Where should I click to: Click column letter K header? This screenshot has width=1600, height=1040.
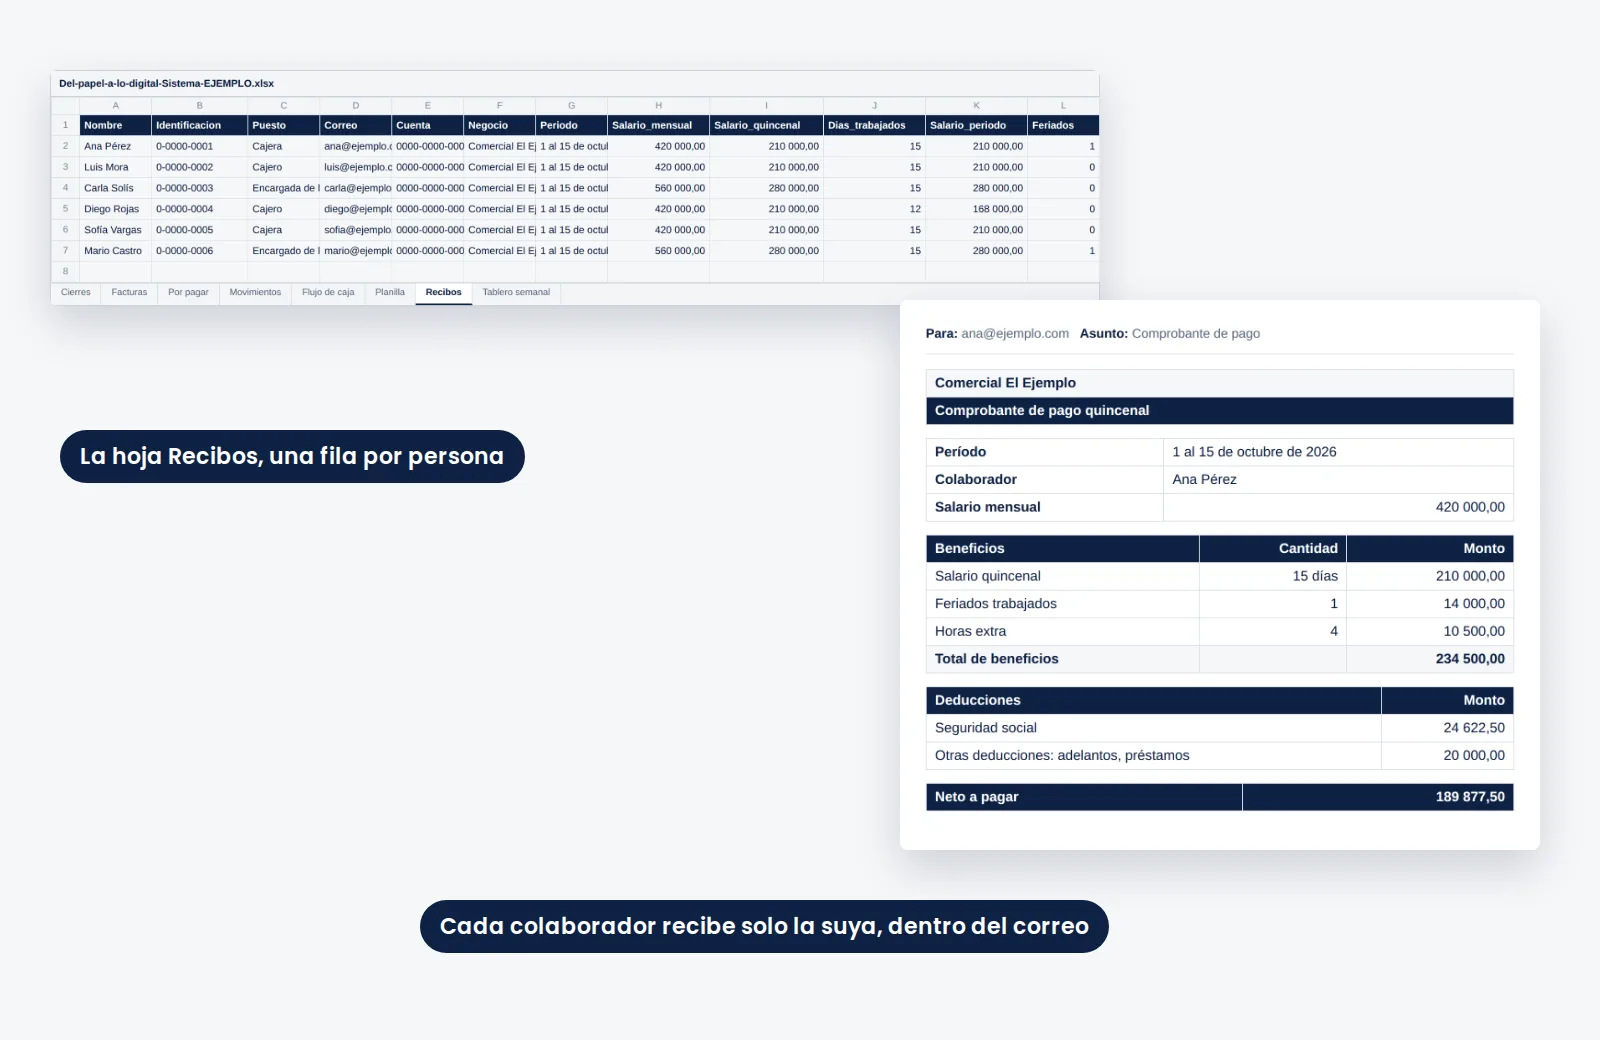pos(976,106)
